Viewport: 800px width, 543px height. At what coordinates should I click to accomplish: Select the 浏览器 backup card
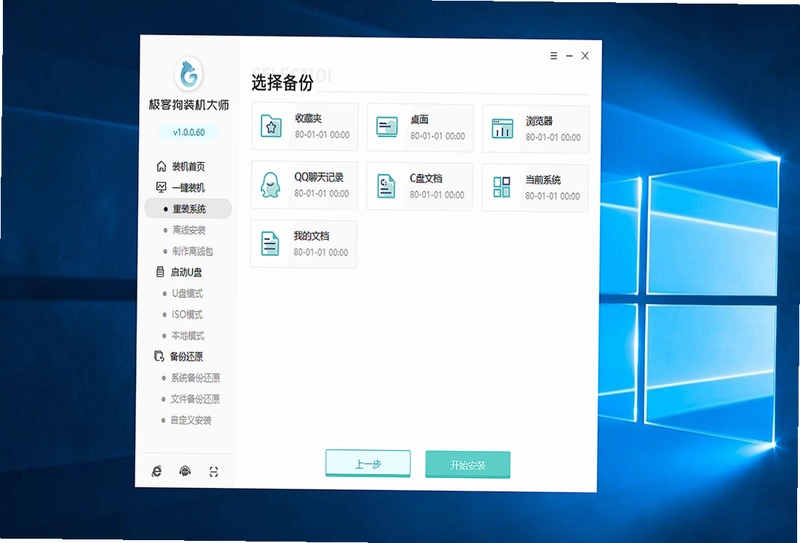pyautogui.click(x=536, y=129)
